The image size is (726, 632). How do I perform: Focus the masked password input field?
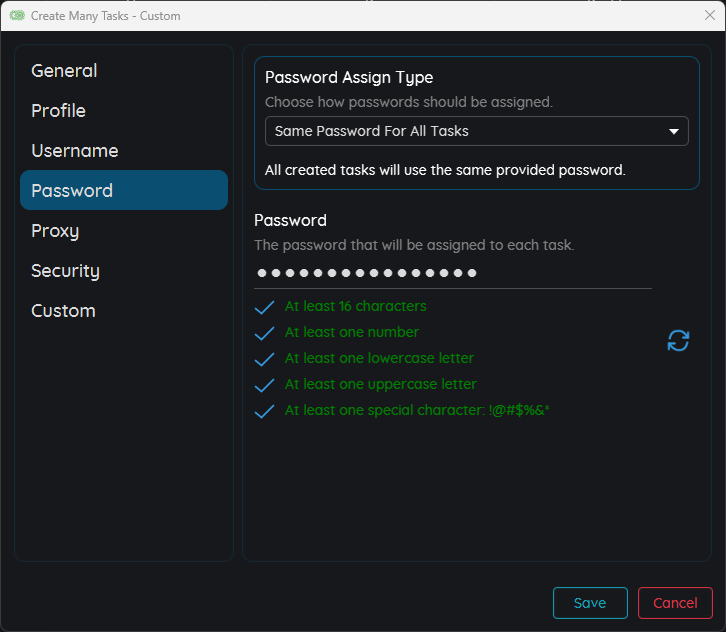(x=452, y=273)
